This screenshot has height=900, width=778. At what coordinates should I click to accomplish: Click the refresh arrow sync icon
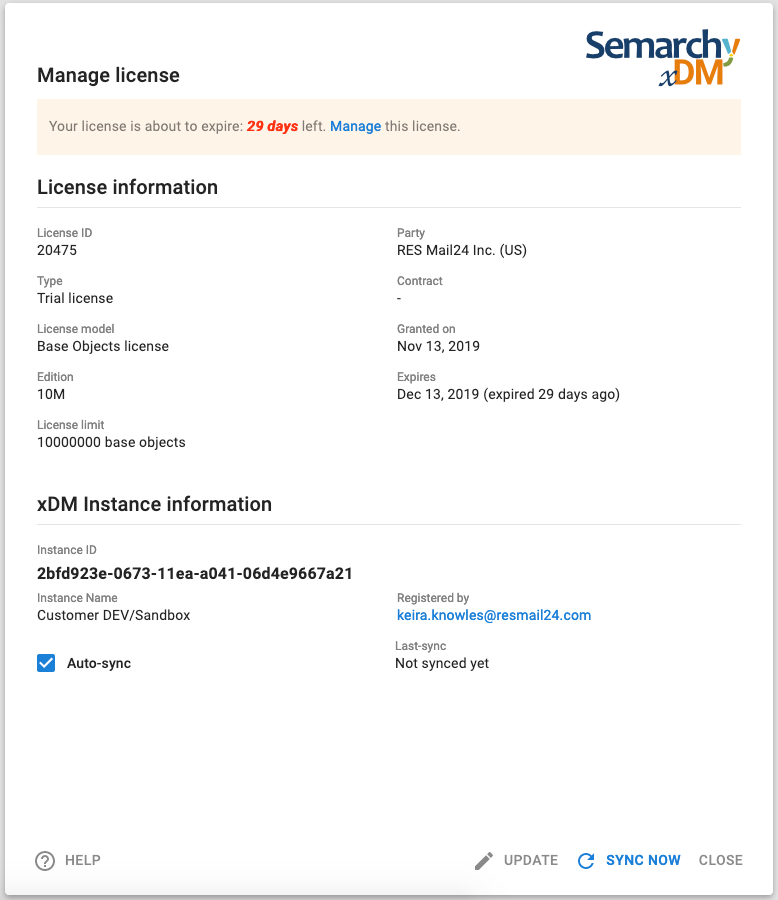point(586,860)
